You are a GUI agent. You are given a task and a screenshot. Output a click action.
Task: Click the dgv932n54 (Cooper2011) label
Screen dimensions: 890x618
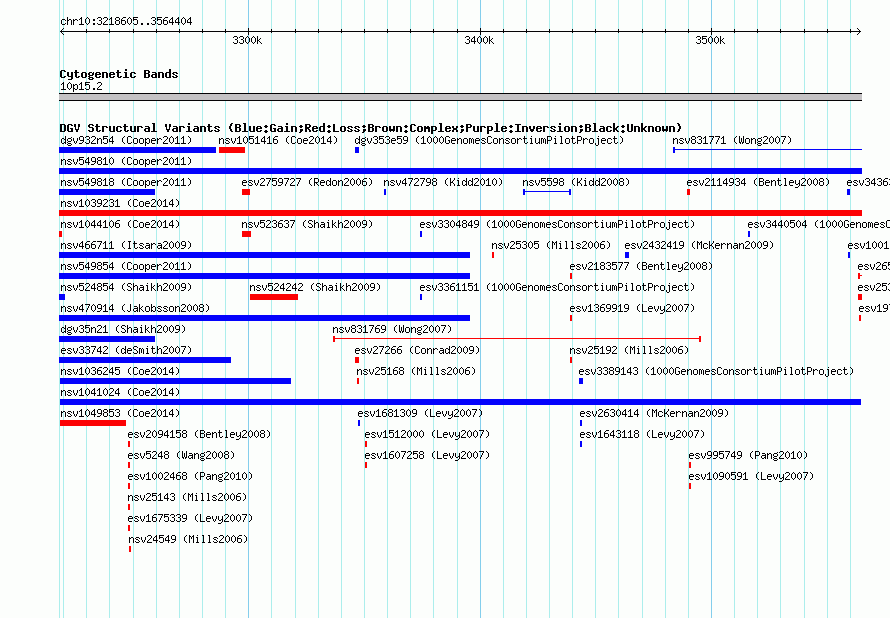pyautogui.click(x=126, y=140)
